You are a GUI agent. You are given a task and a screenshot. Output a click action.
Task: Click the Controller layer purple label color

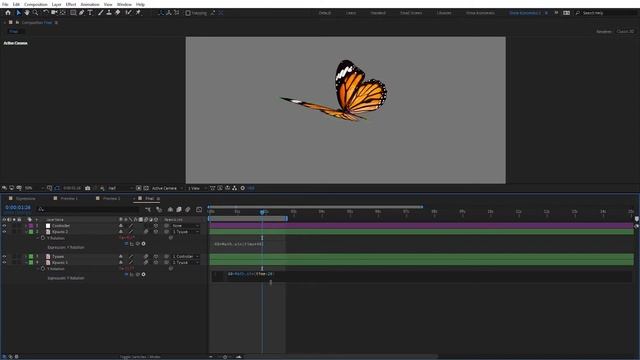[31, 226]
